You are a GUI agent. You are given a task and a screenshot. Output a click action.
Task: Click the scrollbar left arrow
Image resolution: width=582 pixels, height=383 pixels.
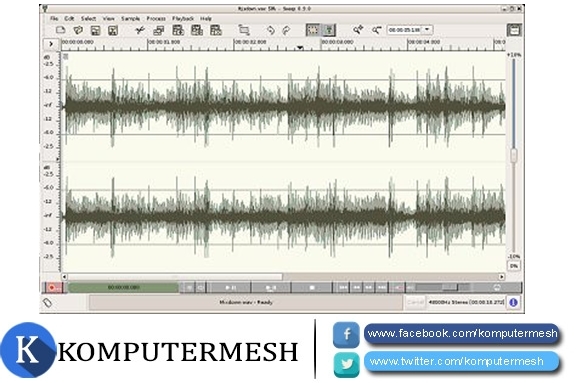[x=64, y=277]
